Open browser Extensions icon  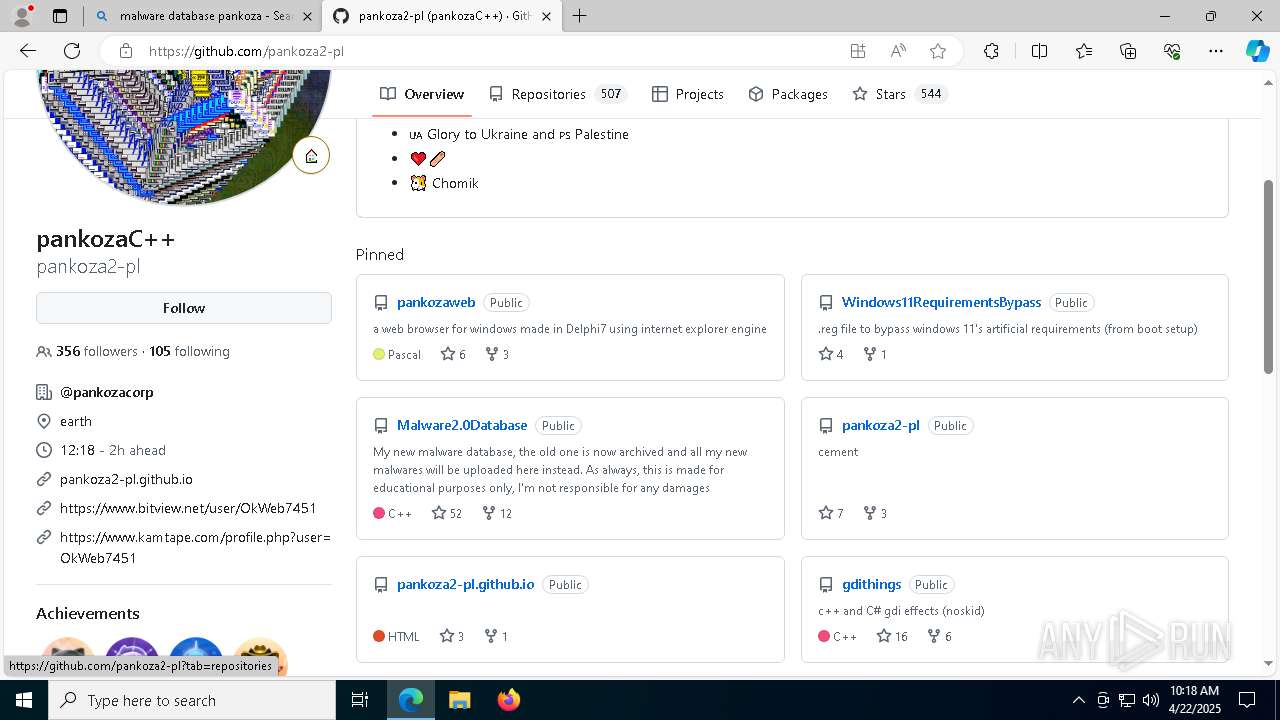pos(991,51)
